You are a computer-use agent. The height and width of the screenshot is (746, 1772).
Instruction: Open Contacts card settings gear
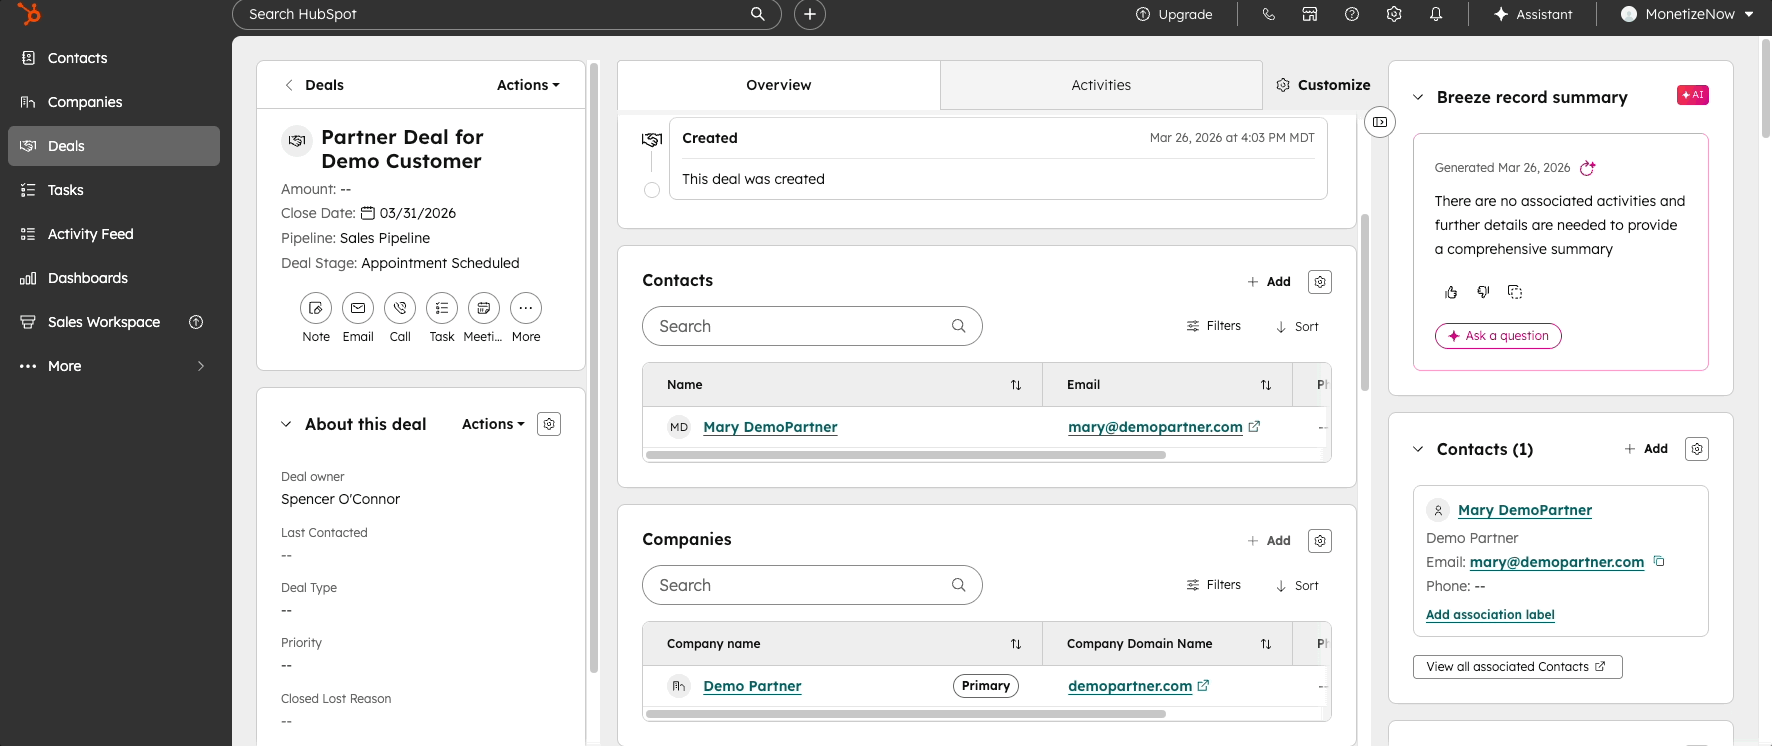tap(1320, 282)
